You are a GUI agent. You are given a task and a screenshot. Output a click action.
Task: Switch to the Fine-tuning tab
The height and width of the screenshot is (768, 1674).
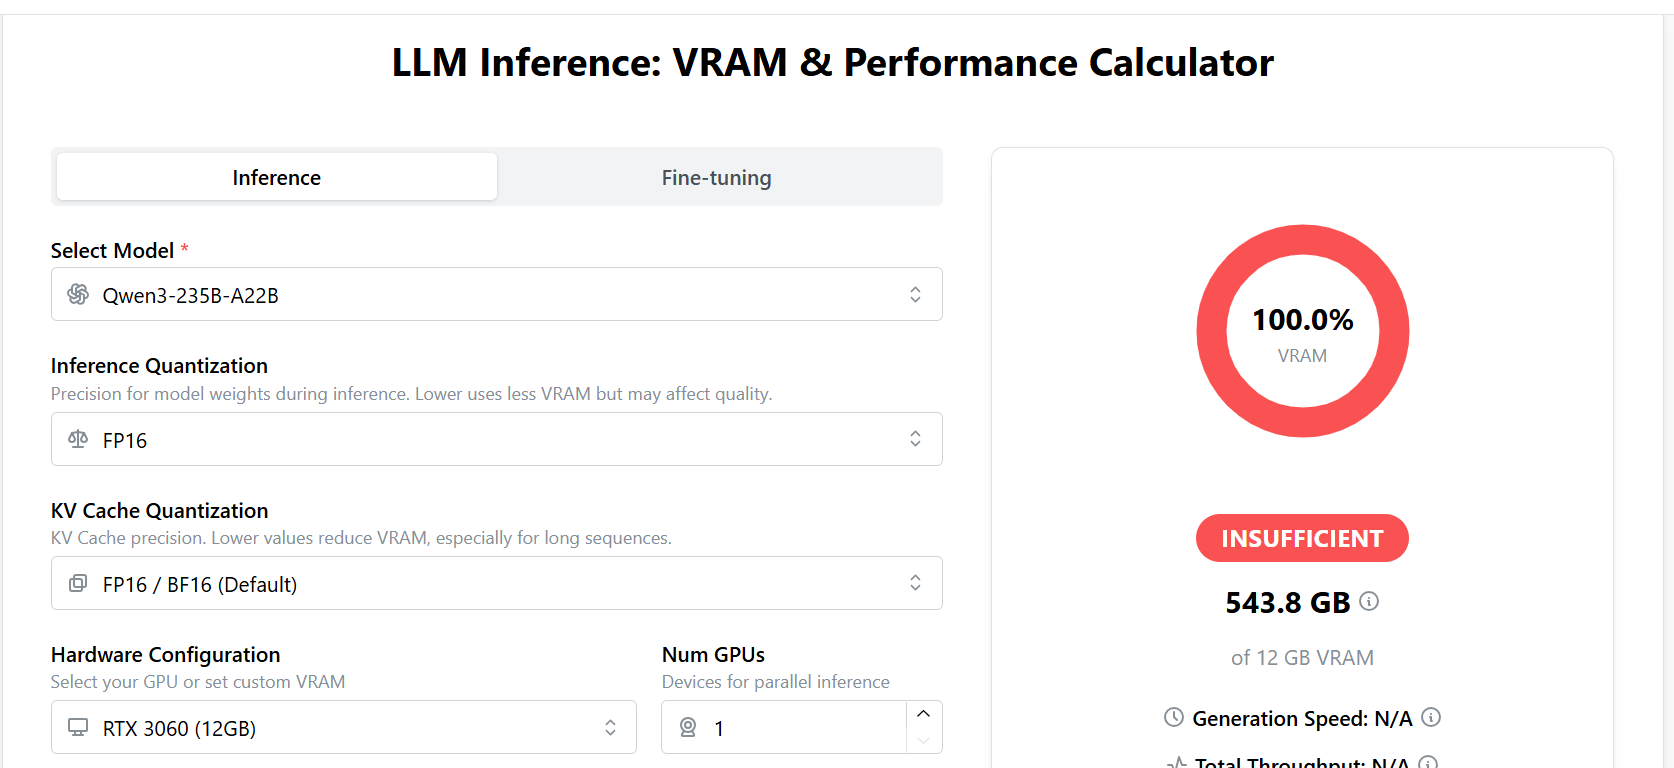point(717,177)
